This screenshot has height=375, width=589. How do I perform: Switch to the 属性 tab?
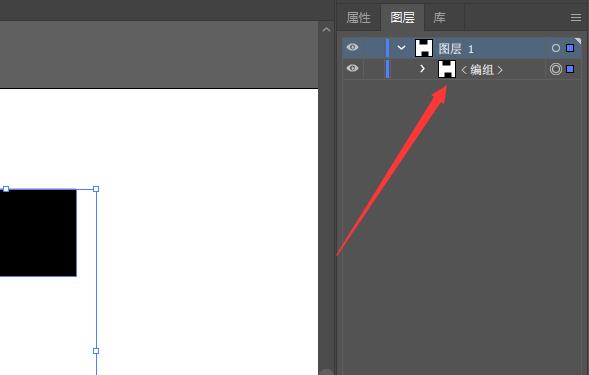pos(358,18)
